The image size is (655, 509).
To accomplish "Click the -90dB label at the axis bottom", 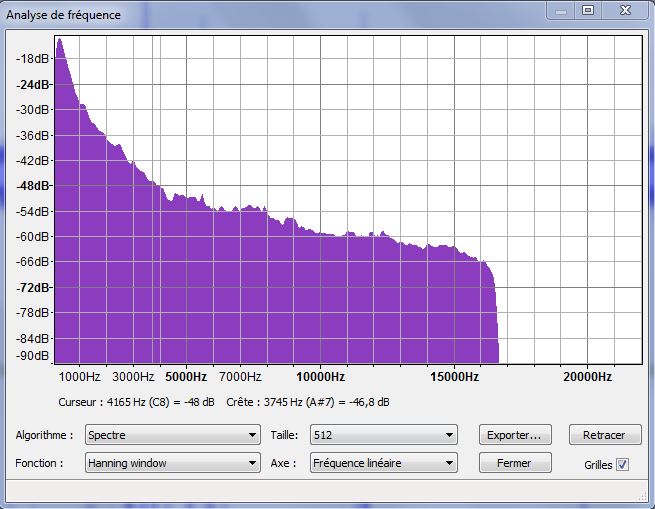I will click(32, 355).
